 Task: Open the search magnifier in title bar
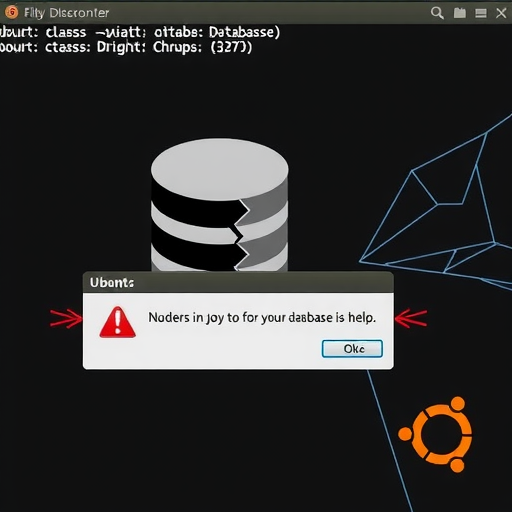pyautogui.click(x=437, y=13)
